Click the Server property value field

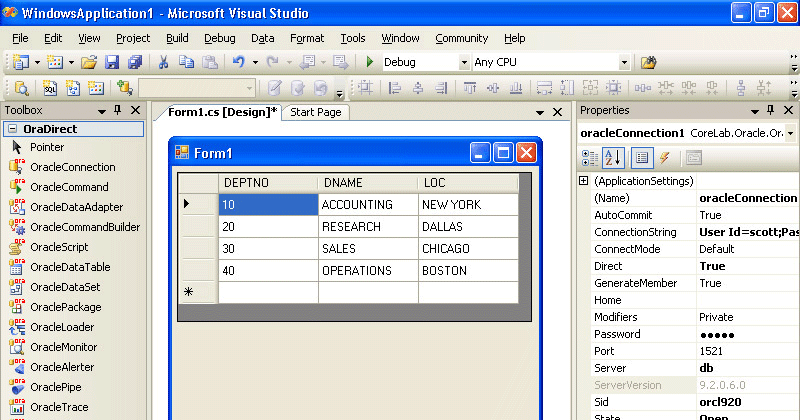point(746,368)
